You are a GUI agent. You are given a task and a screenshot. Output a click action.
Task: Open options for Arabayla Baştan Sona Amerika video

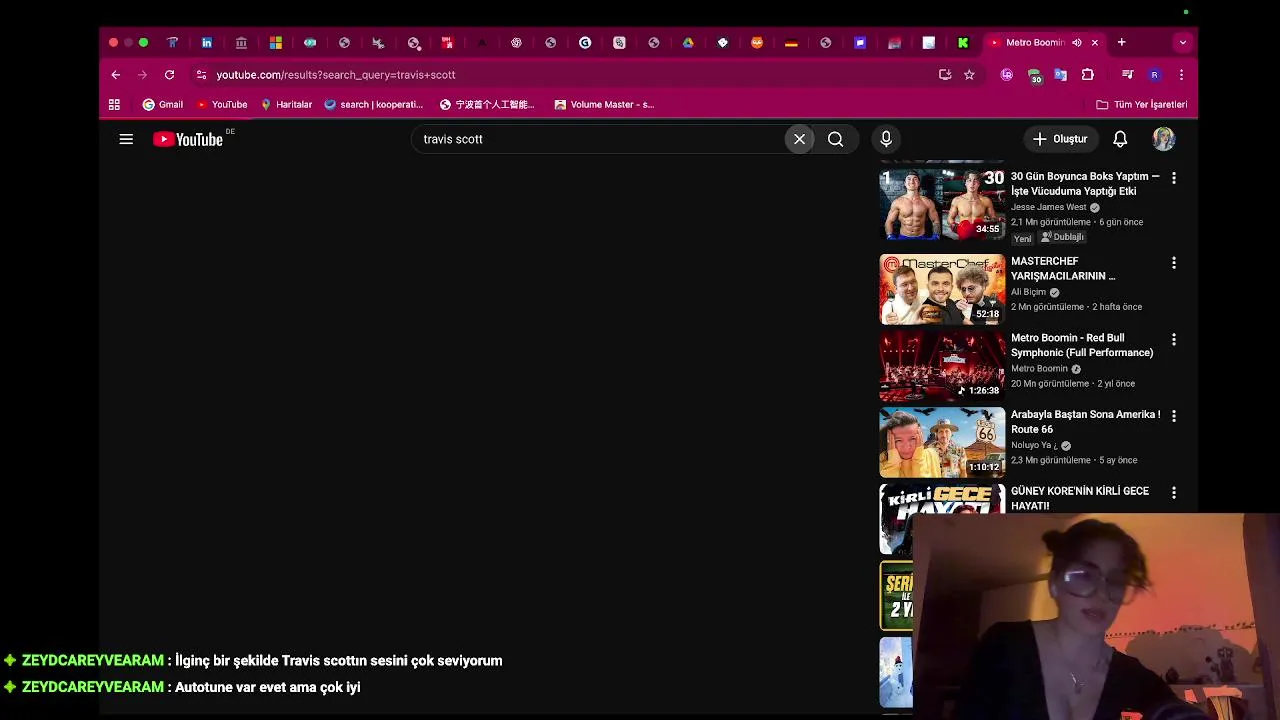click(x=1174, y=416)
